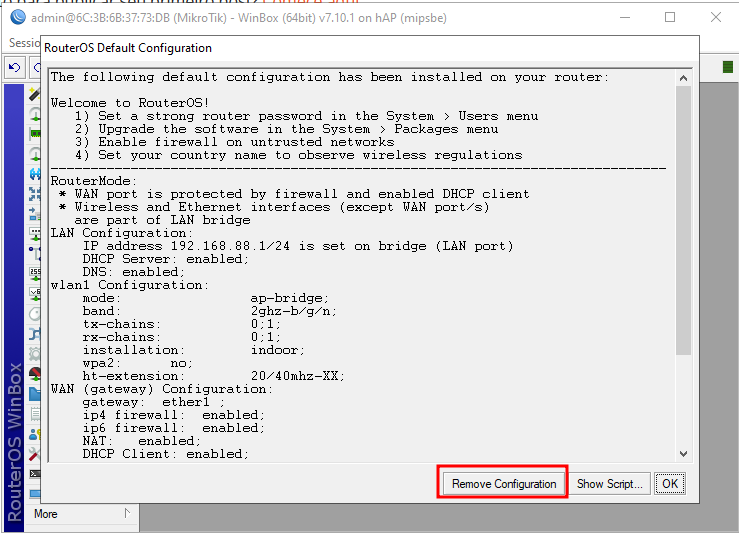Open the IP menu icon labeled 255
Image resolution: width=739 pixels, height=533 pixels.
pyautogui.click(x=34, y=273)
